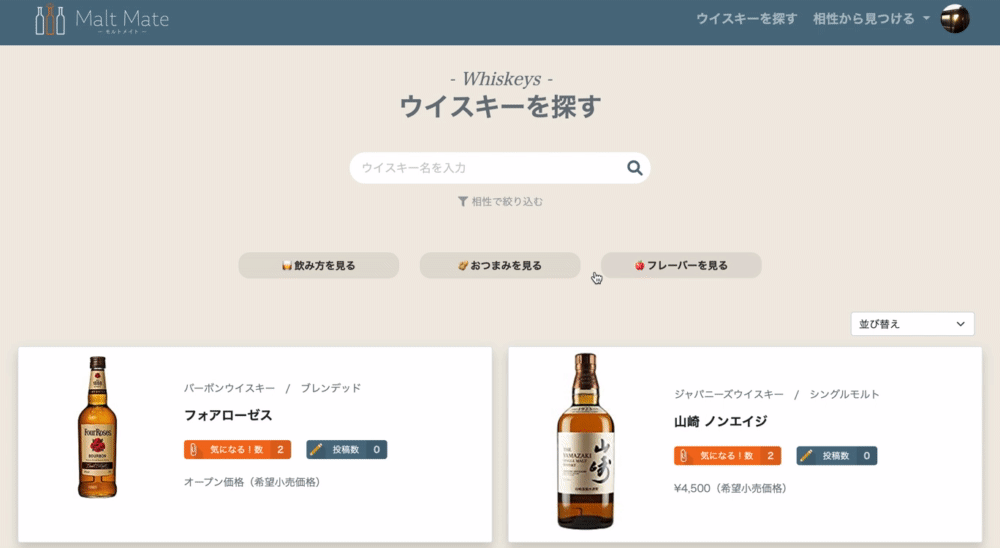Open the Yamazaki bottle image

[585, 441]
